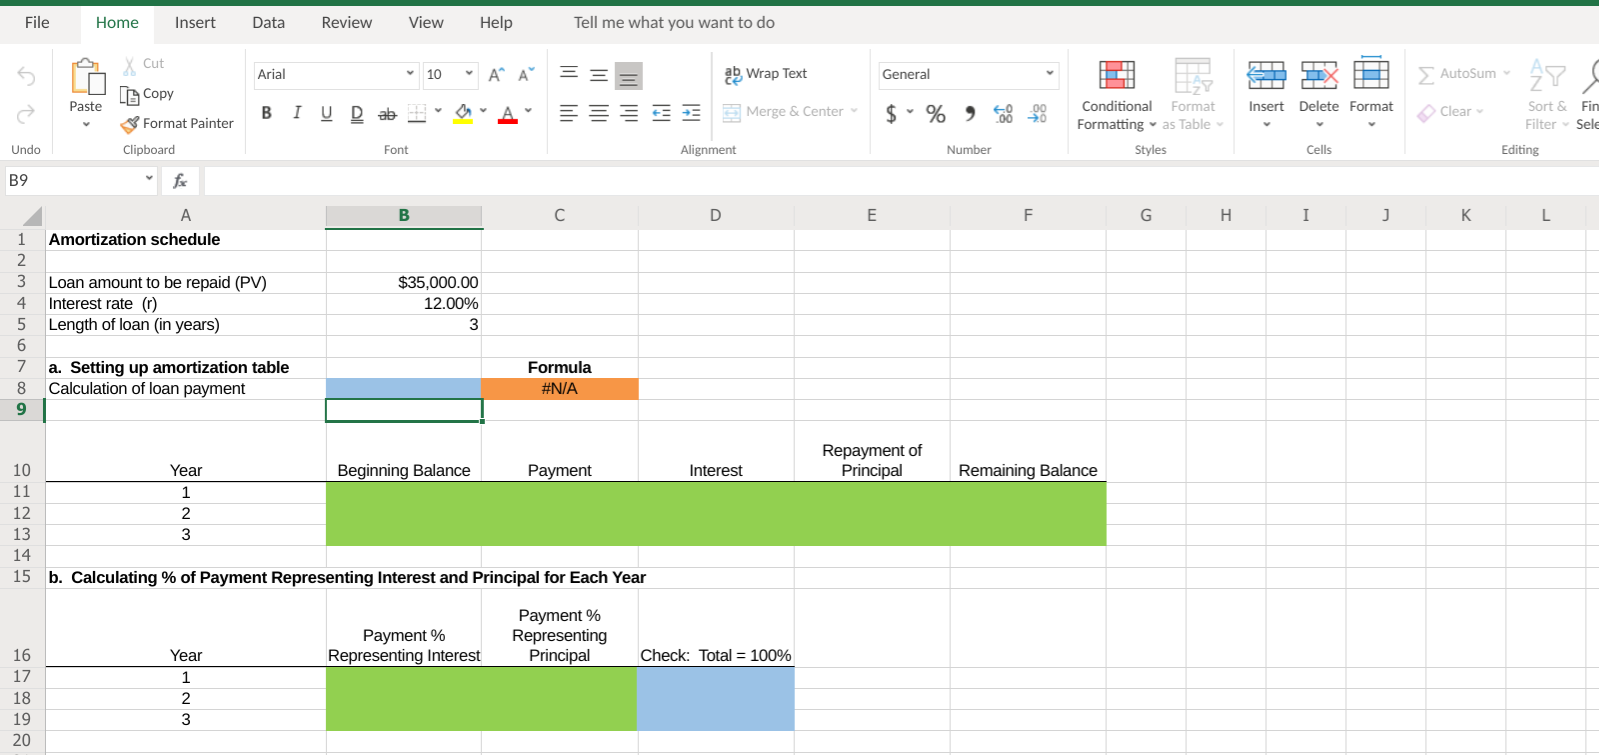This screenshot has height=755, width=1599.
Task: Apply percent style formatting
Action: pos(935,114)
